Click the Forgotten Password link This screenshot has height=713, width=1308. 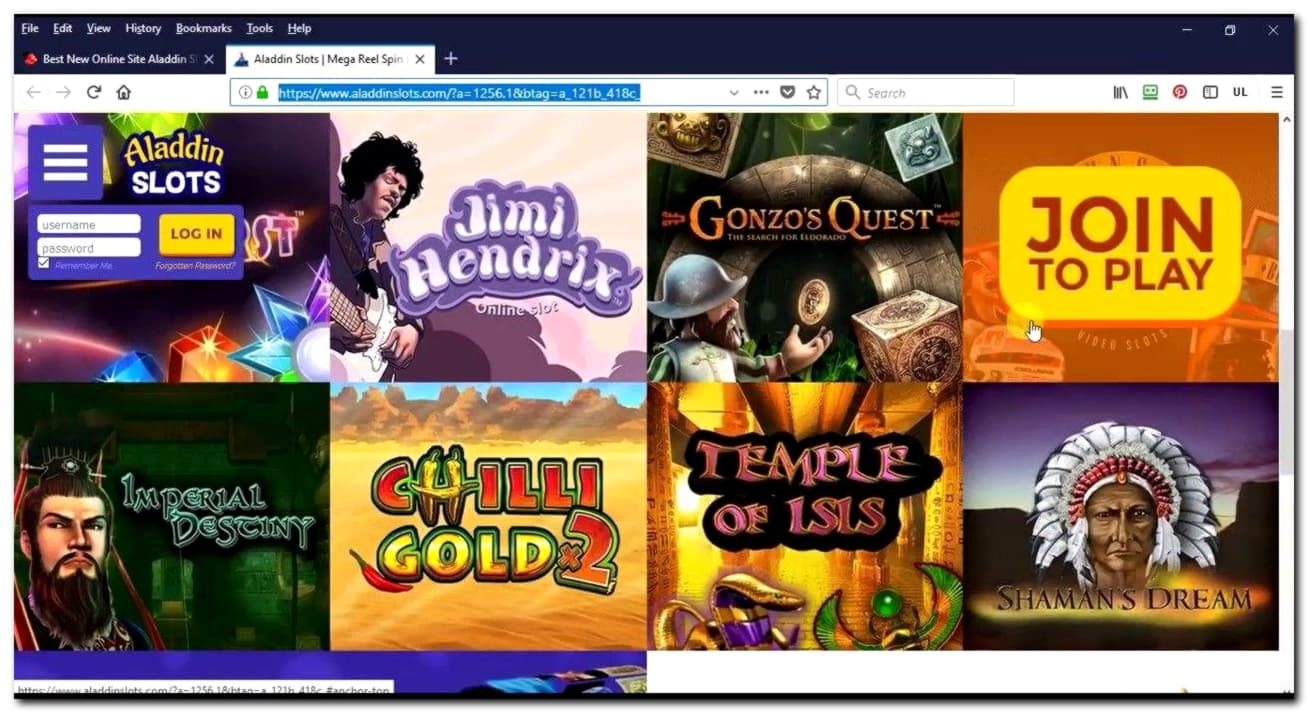click(196, 266)
